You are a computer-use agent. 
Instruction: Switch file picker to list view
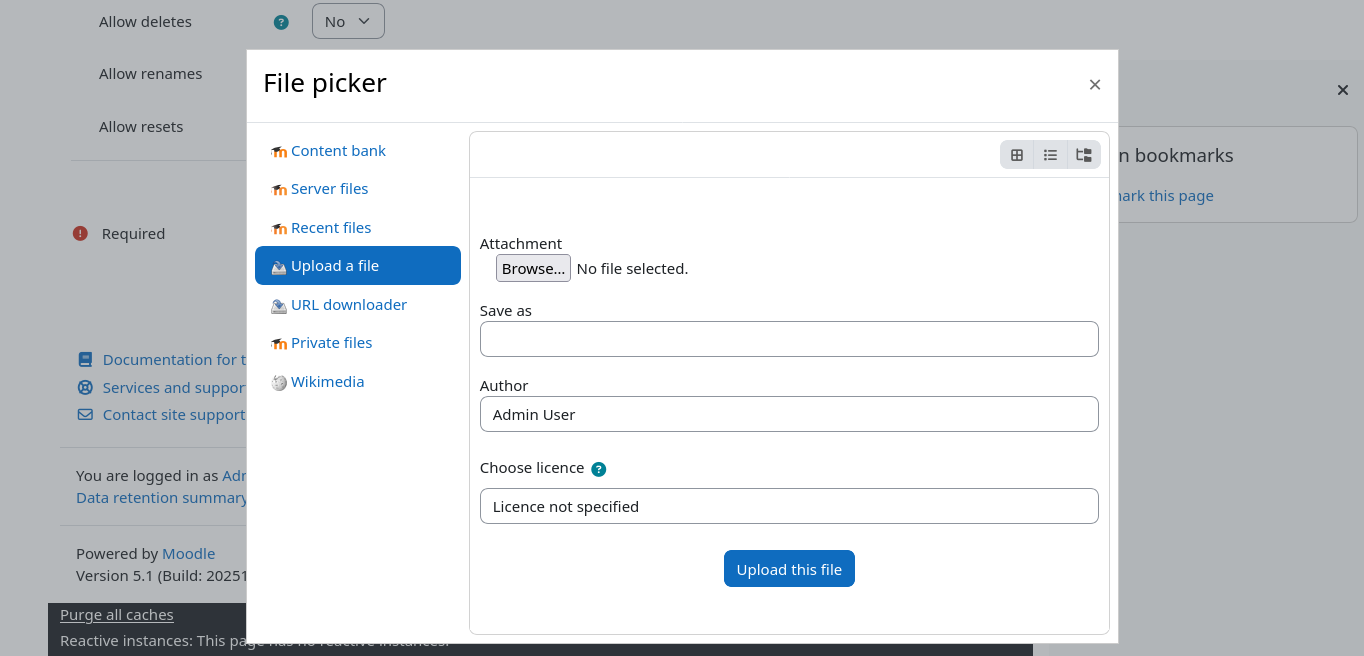point(1050,155)
